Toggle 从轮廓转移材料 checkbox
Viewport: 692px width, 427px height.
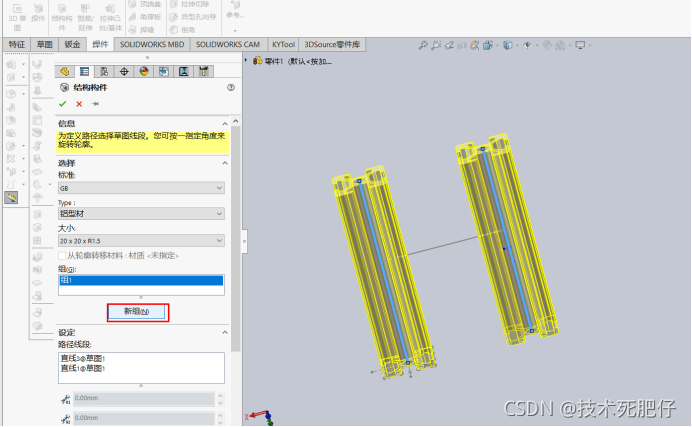tap(62, 255)
